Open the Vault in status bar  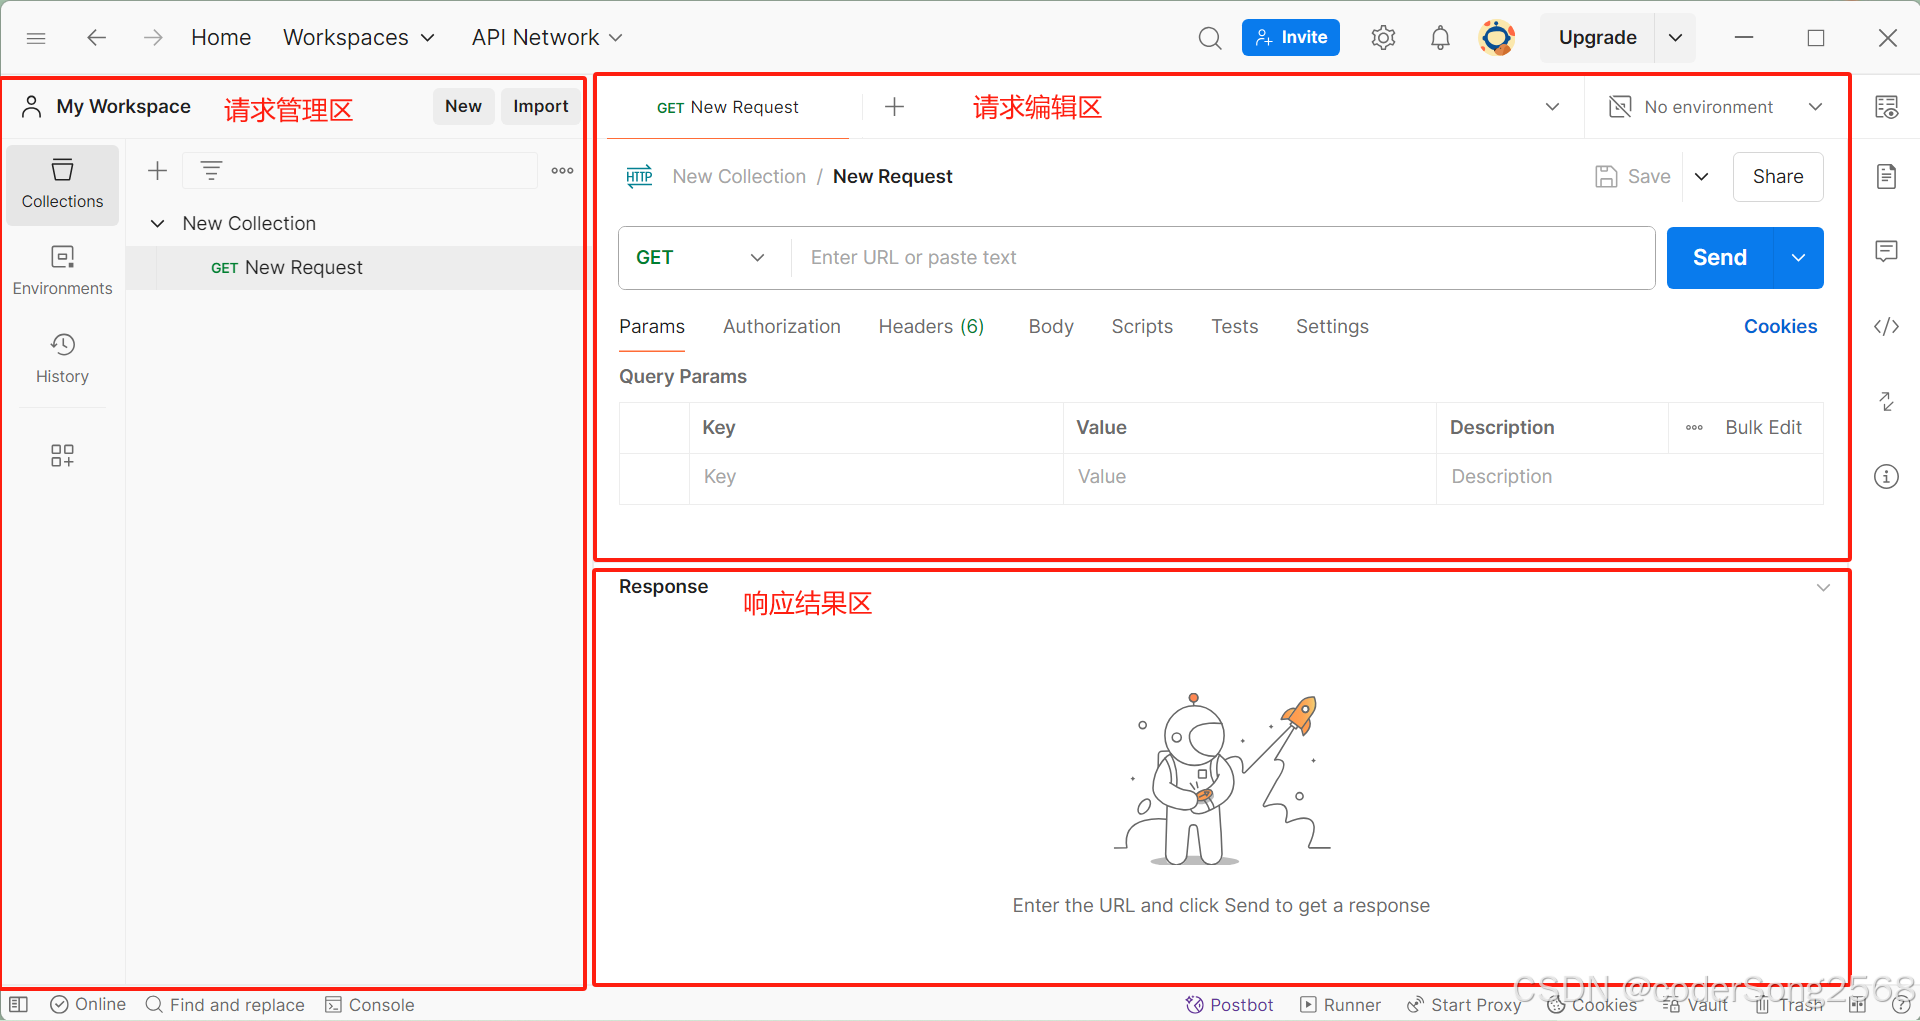[x=1696, y=1005]
